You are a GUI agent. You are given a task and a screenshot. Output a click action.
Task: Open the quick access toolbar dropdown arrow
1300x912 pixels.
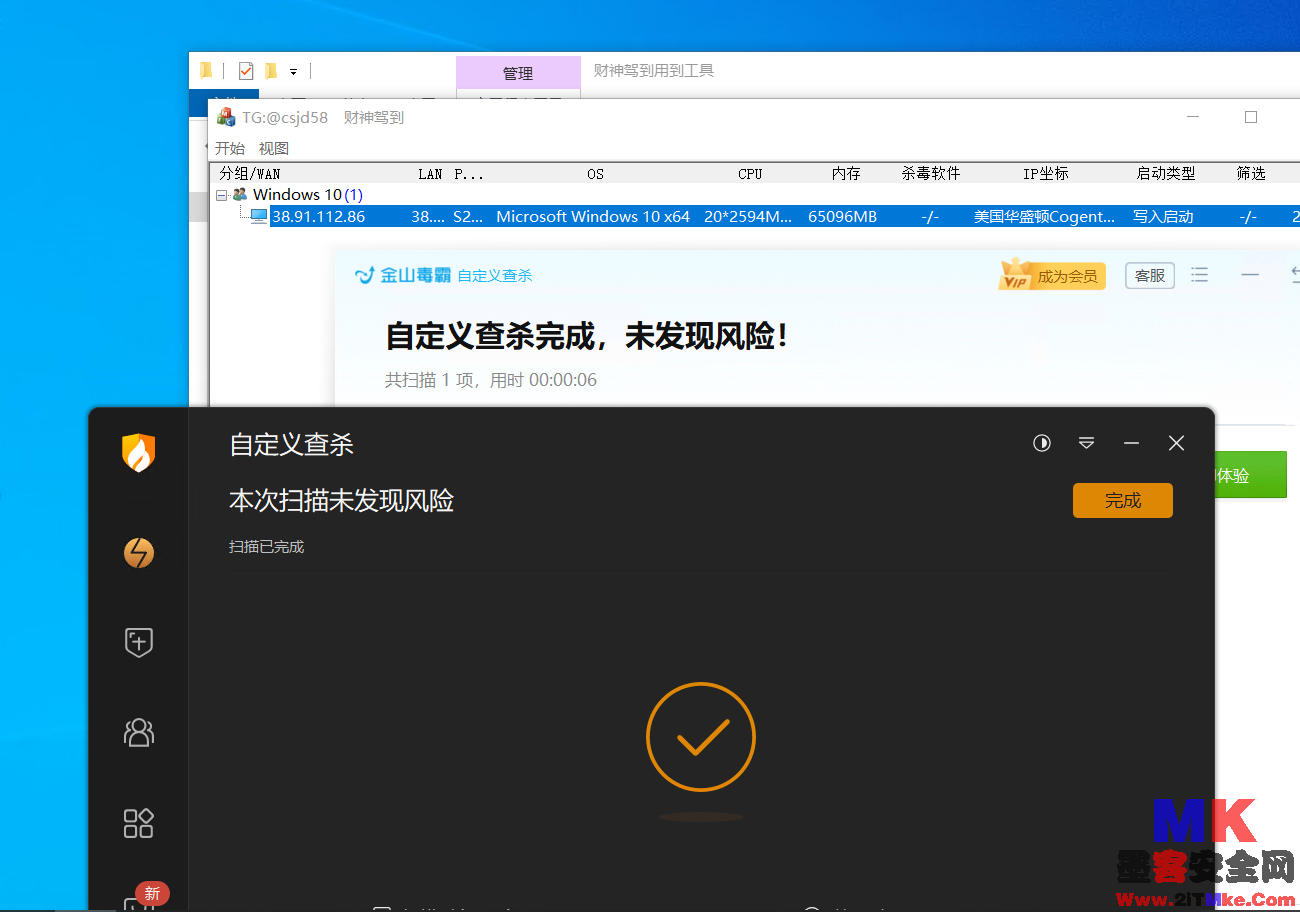[x=293, y=72]
